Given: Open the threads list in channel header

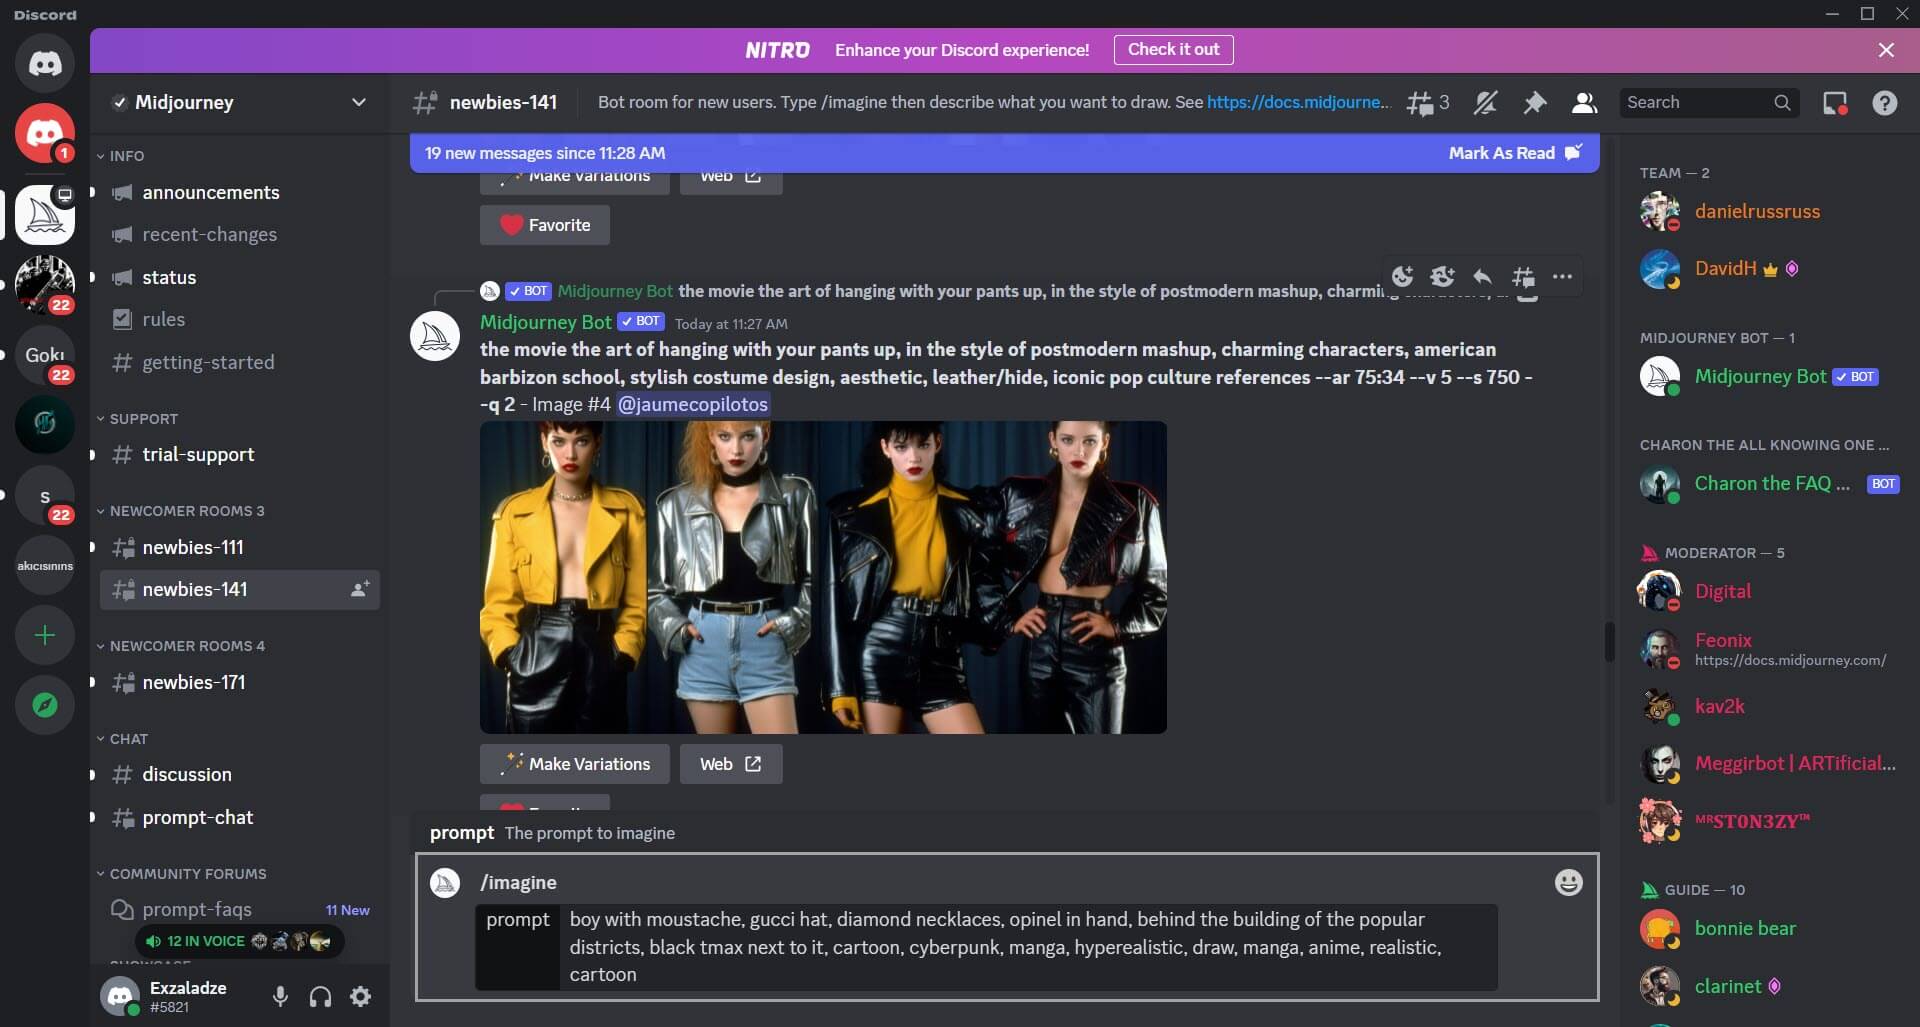Looking at the screenshot, I should 1427,102.
